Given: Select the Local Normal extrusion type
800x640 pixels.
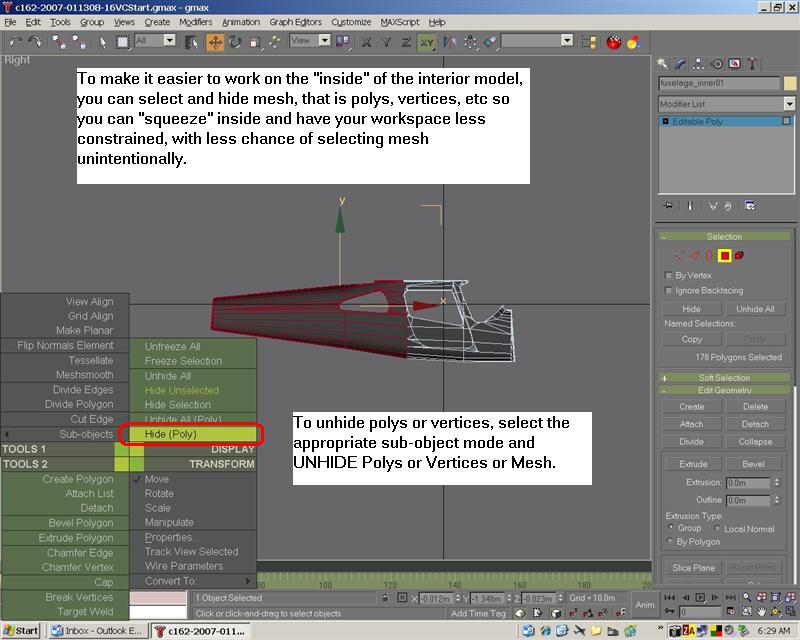Looking at the screenshot, I should pyautogui.click(x=717, y=528).
